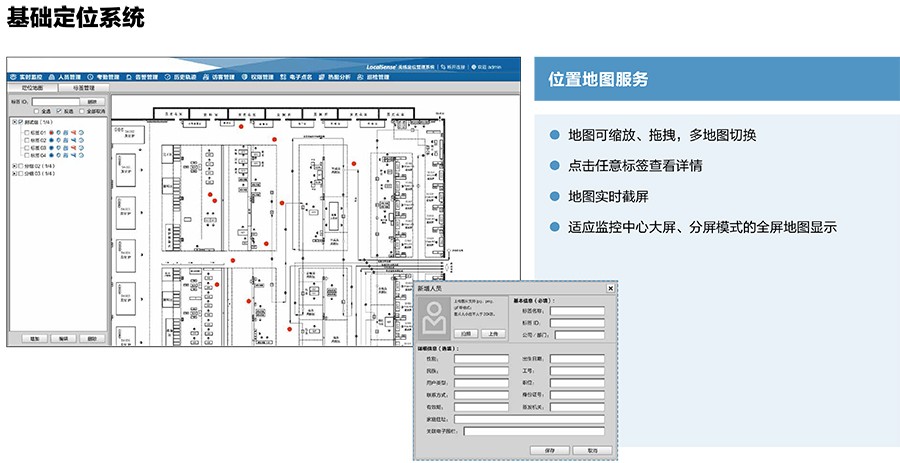Collapse the 测试组 tree node
900x463 pixels.
[x=13, y=123]
